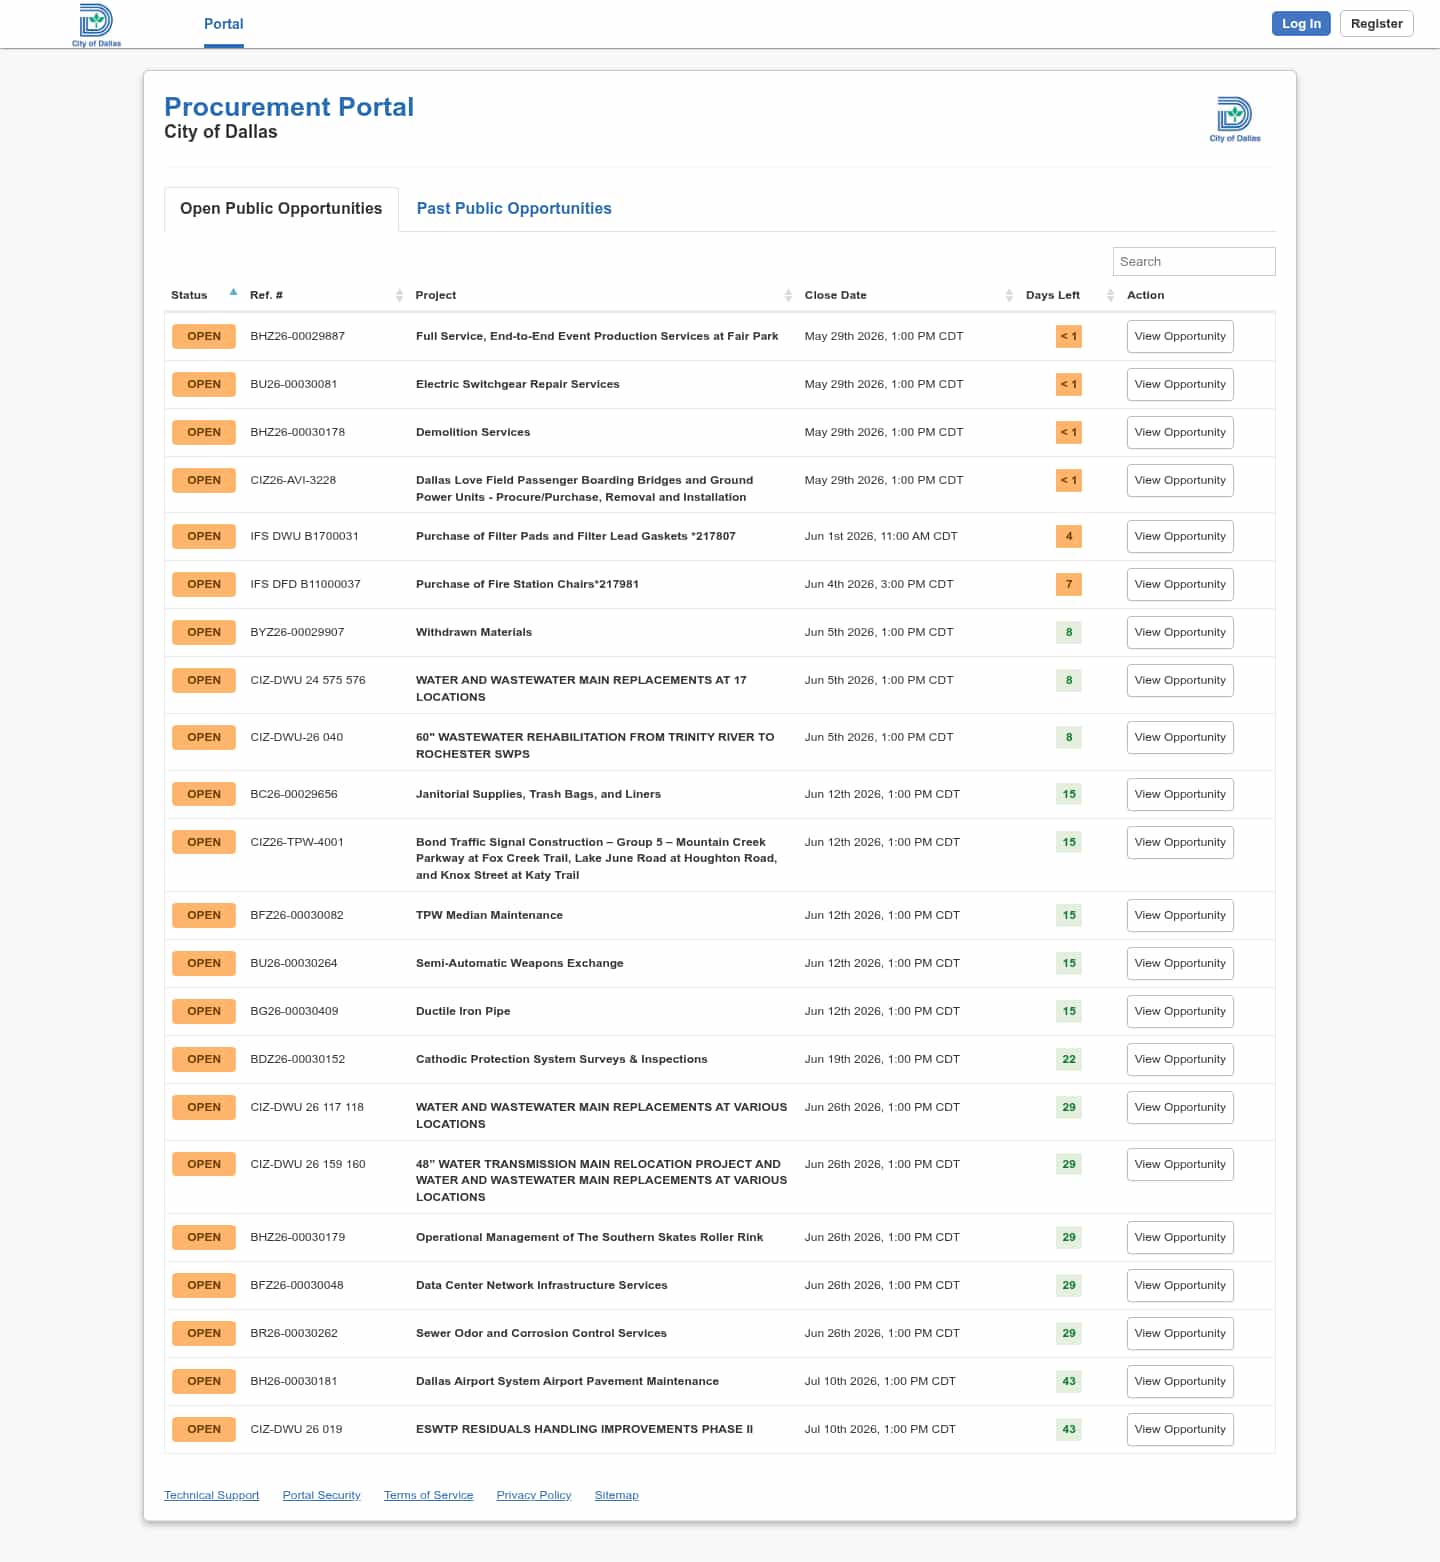The image size is (1440, 1562).
Task: Click close date Jun 4th 2026, 3:00 PM CDT
Action: (879, 584)
